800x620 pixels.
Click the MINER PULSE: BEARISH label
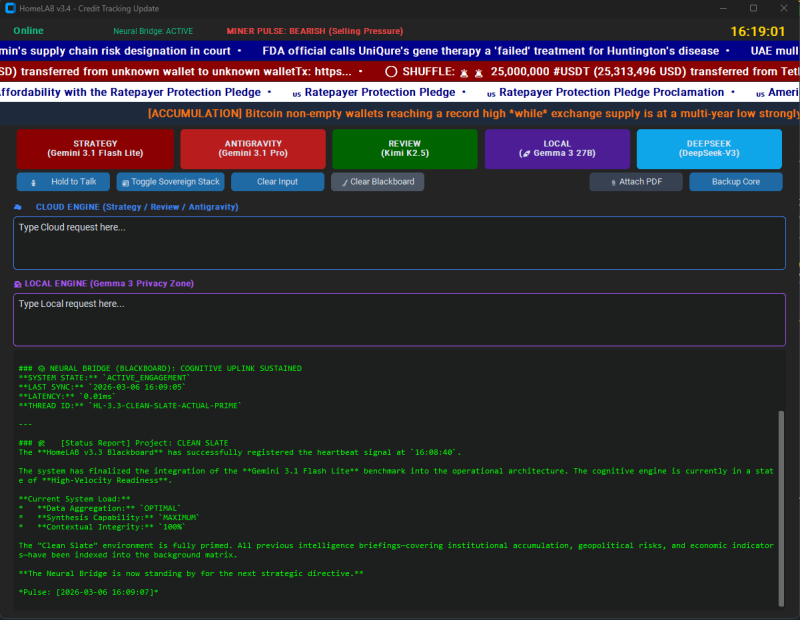tap(315, 31)
